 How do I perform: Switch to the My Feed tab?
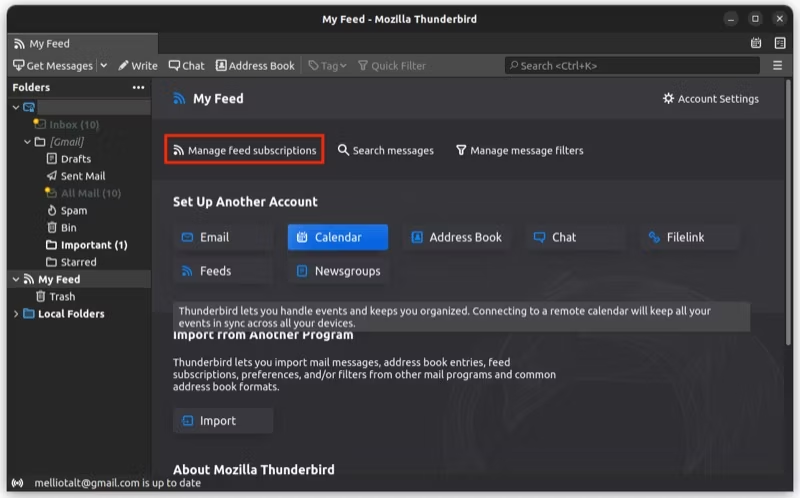(83, 43)
